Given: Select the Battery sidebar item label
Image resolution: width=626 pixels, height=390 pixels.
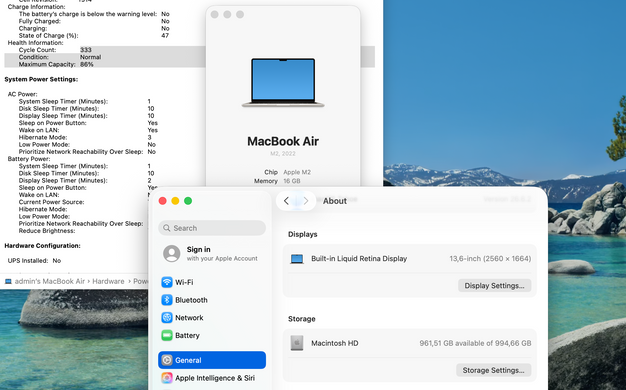Looking at the screenshot, I should tap(187, 335).
